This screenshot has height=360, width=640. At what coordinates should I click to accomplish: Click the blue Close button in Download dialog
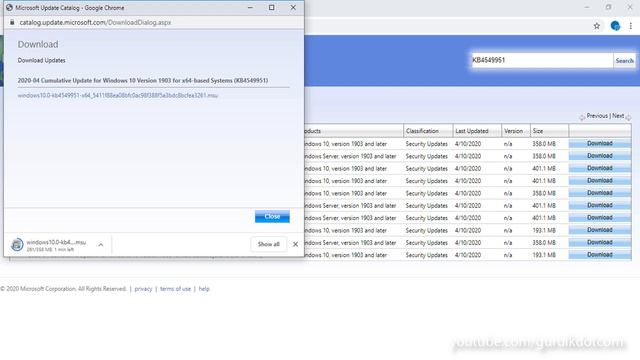point(272,216)
